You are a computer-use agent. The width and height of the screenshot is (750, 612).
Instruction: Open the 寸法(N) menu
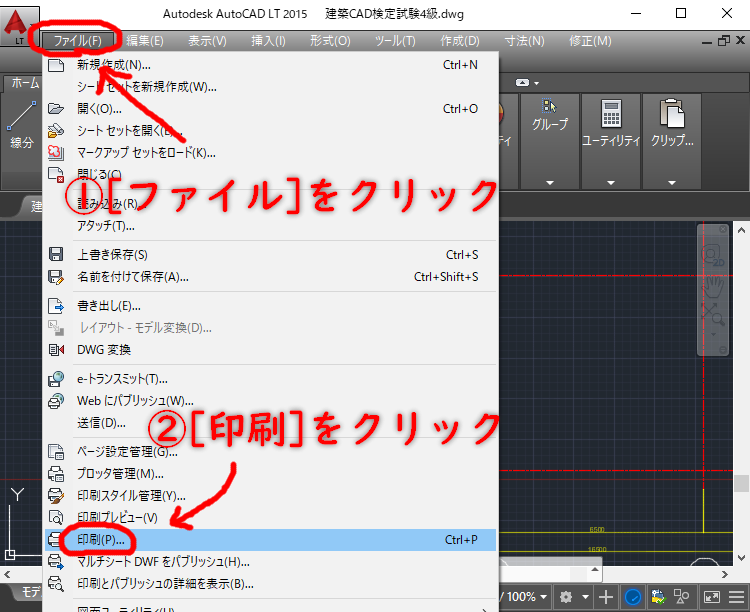[x=524, y=41]
